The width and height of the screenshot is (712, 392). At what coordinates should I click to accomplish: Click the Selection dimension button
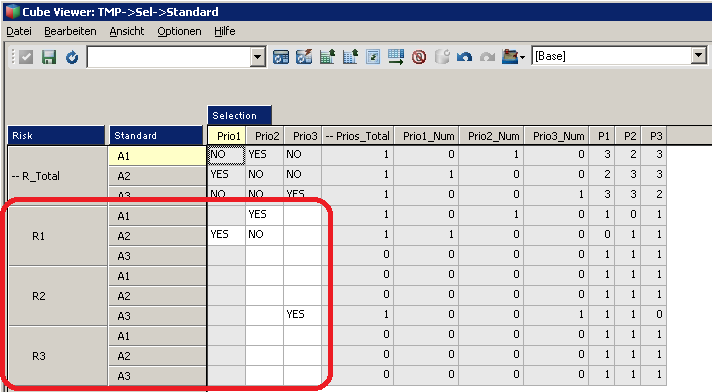(x=239, y=115)
